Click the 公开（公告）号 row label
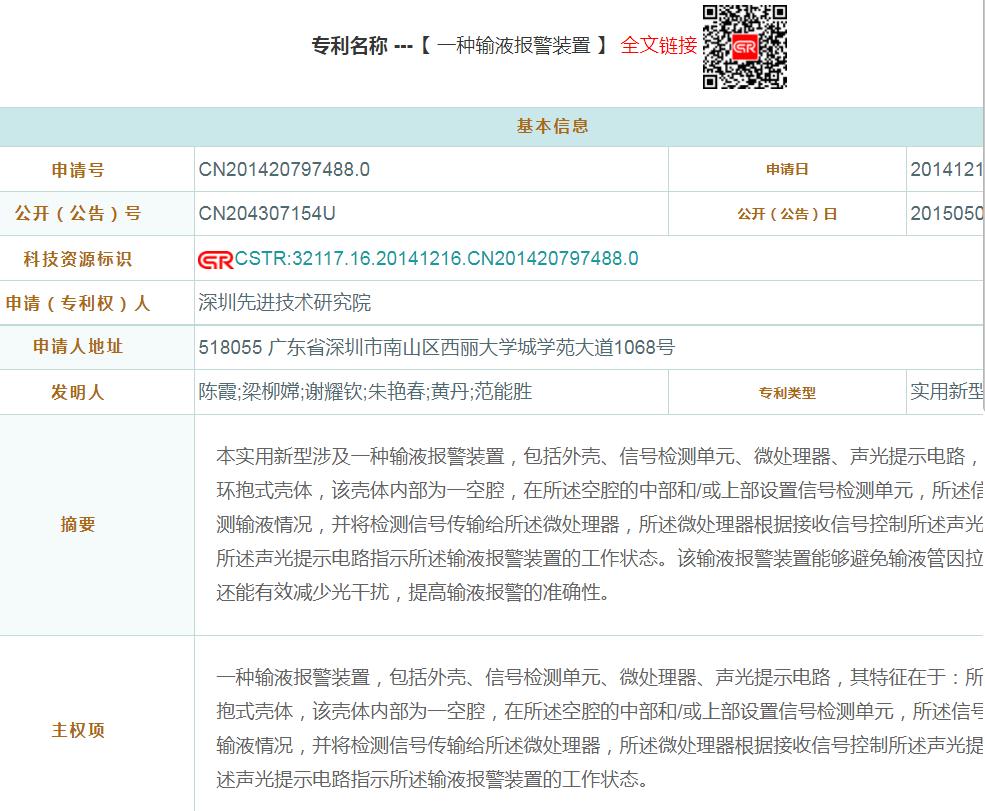This screenshot has height=811, width=985. point(78,214)
